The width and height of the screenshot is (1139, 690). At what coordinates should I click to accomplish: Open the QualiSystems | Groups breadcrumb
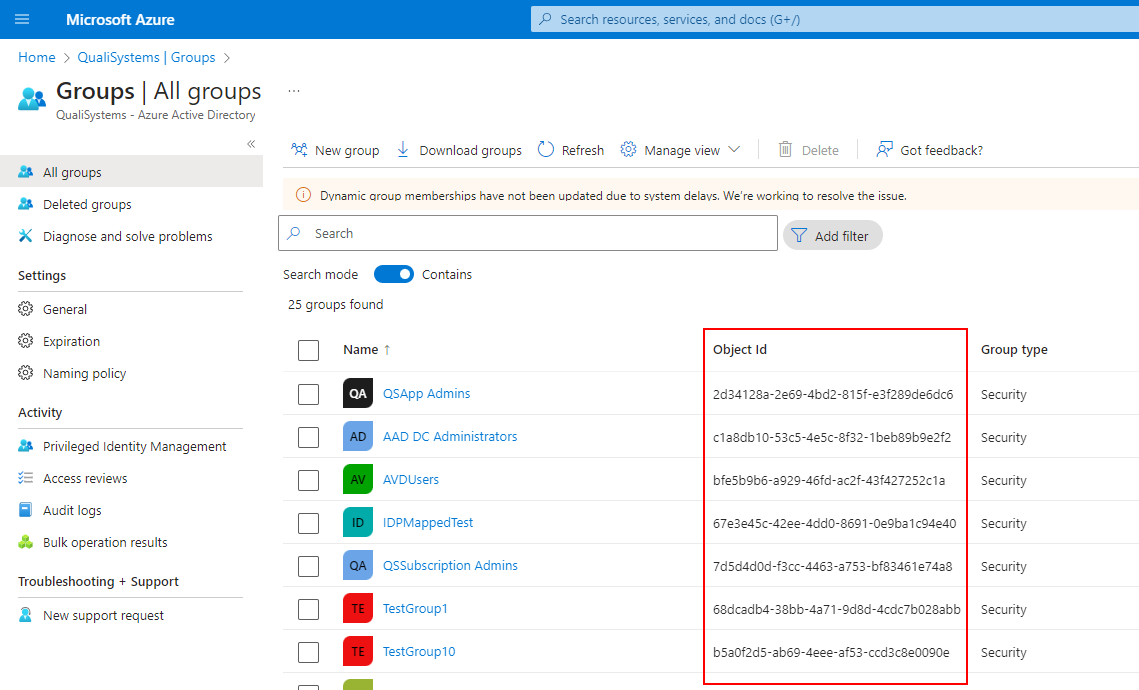click(x=146, y=57)
